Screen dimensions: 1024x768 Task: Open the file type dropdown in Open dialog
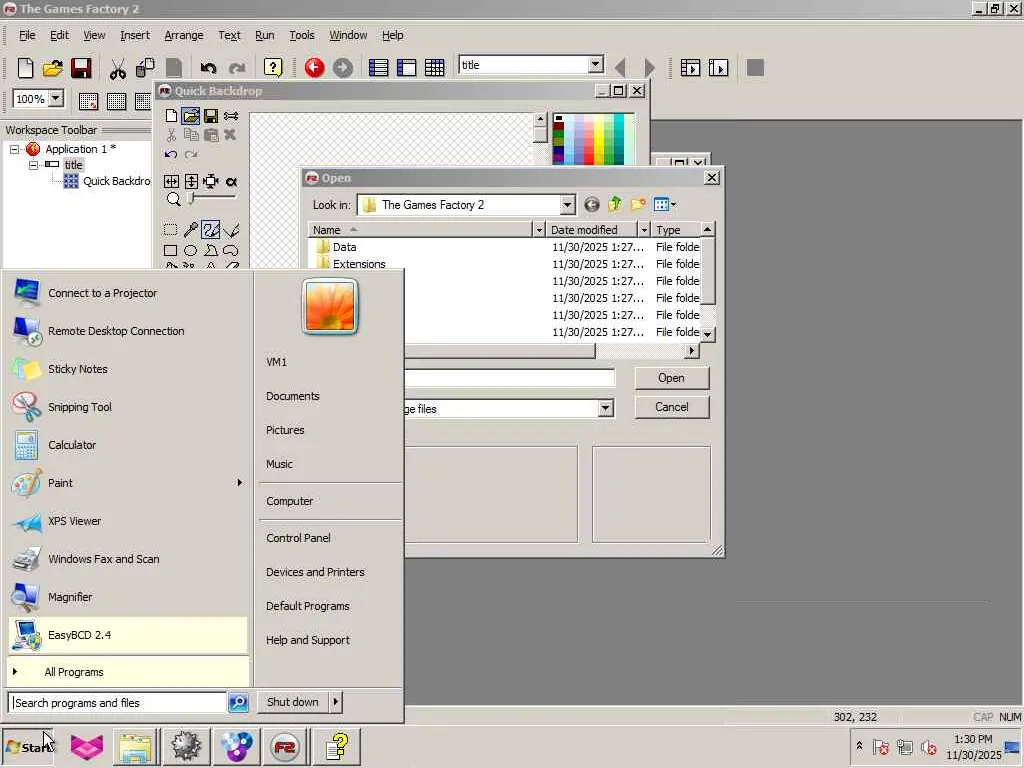(605, 409)
